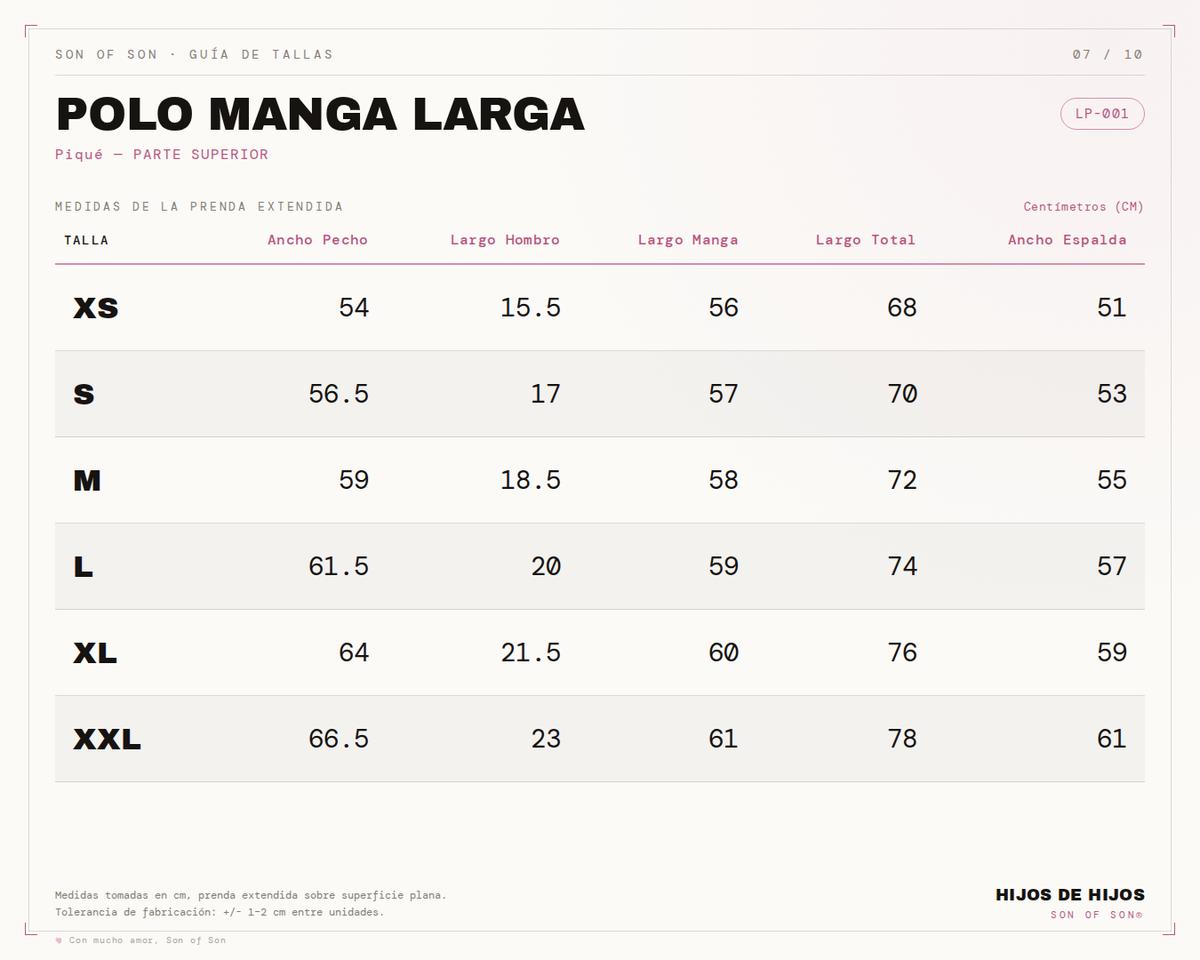Image resolution: width=1200 pixels, height=960 pixels.
Task: Select the XL size row label
Action: [x=95, y=653]
